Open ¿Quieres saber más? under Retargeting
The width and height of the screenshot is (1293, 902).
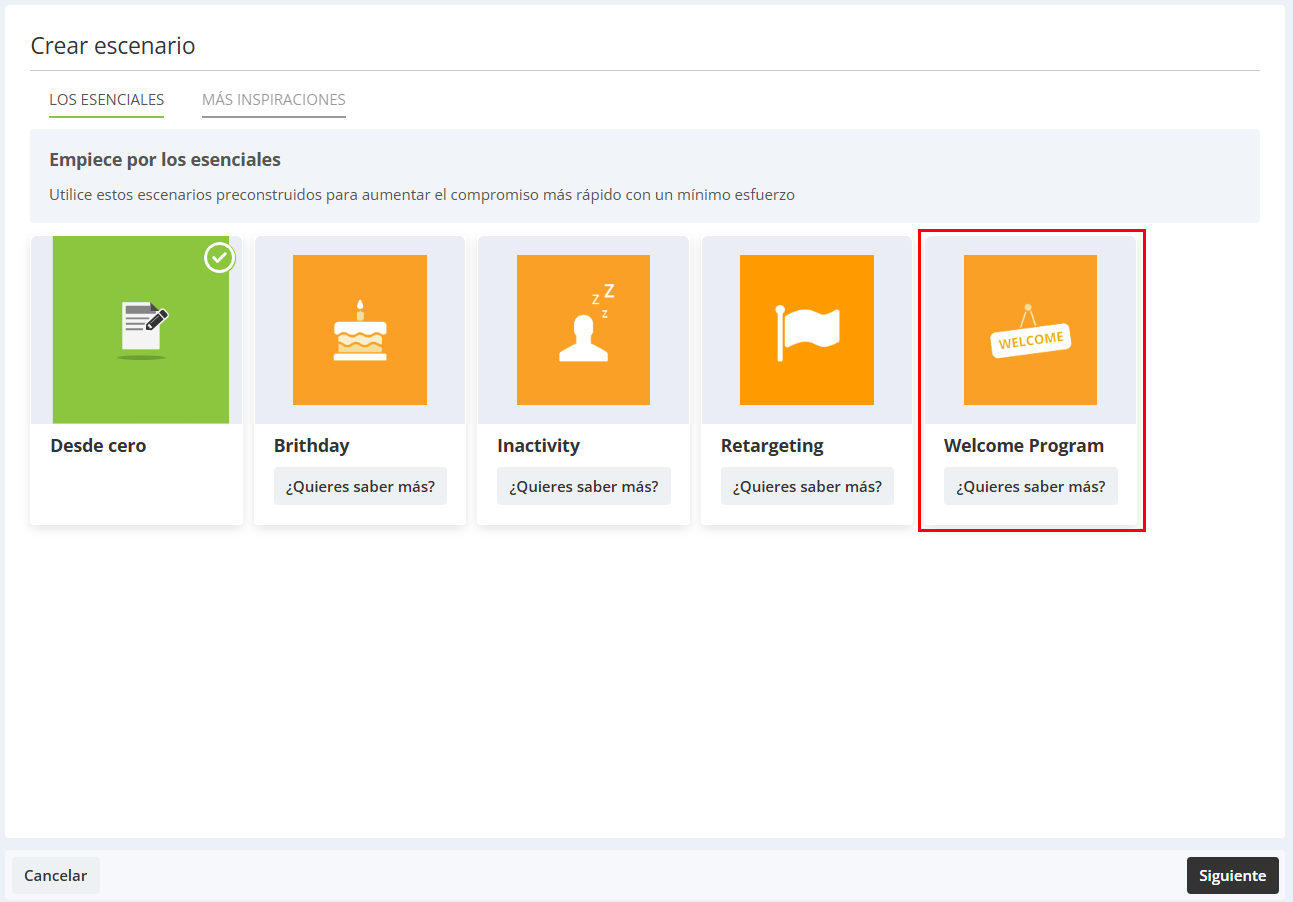coord(807,487)
